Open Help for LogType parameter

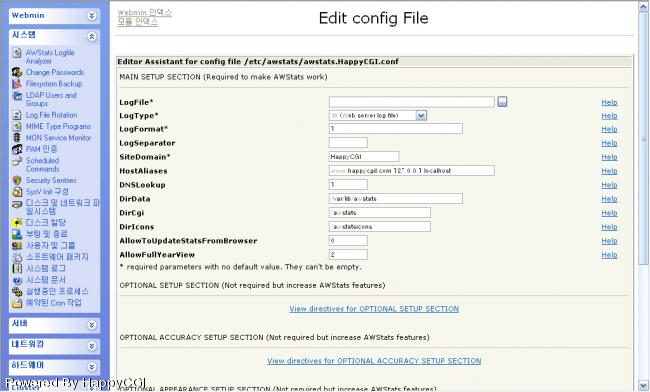(x=609, y=116)
